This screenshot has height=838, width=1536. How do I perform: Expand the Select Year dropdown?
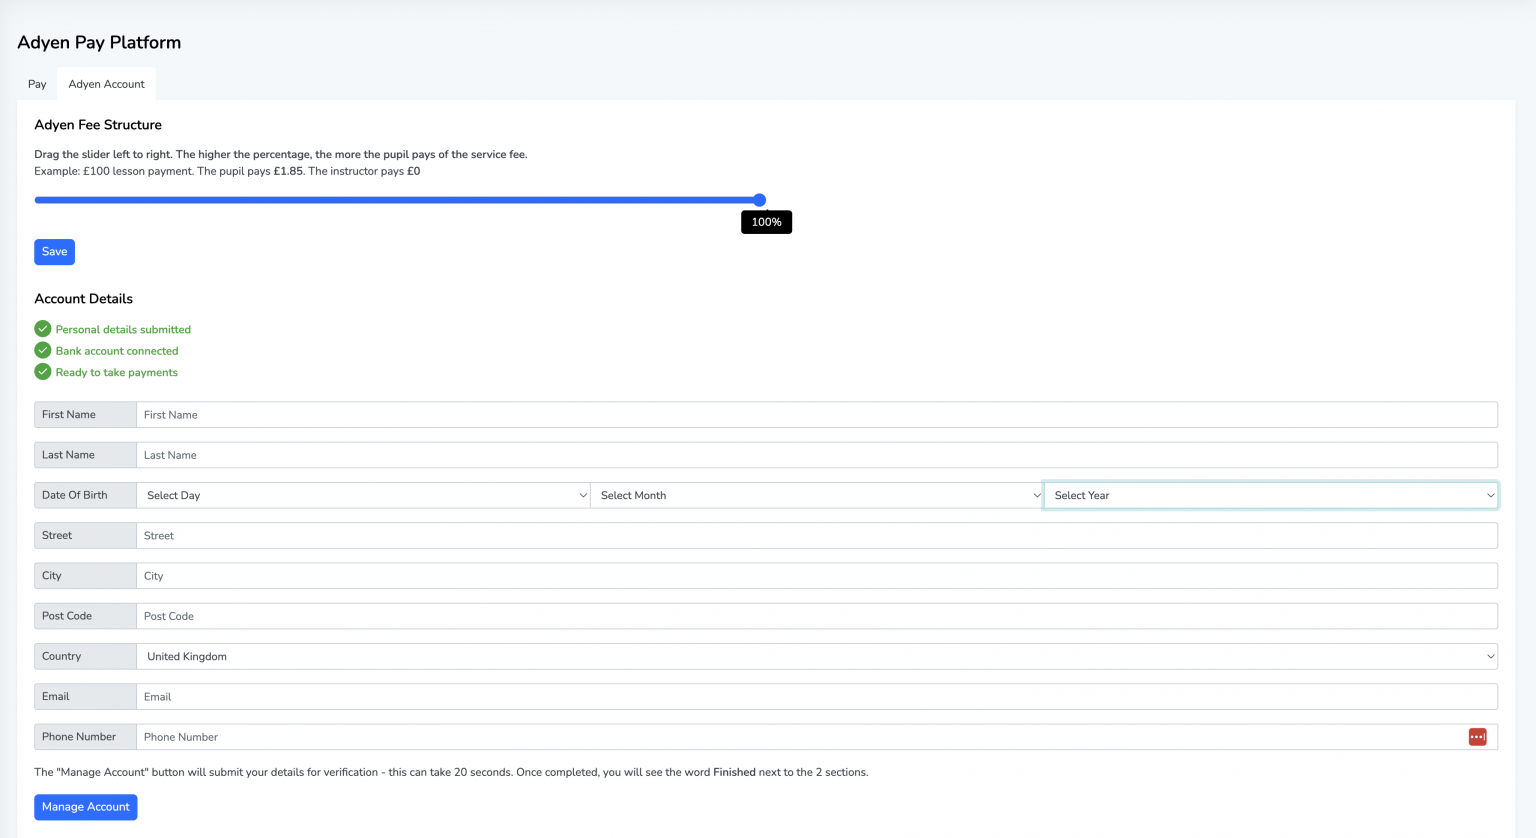(x=1270, y=494)
